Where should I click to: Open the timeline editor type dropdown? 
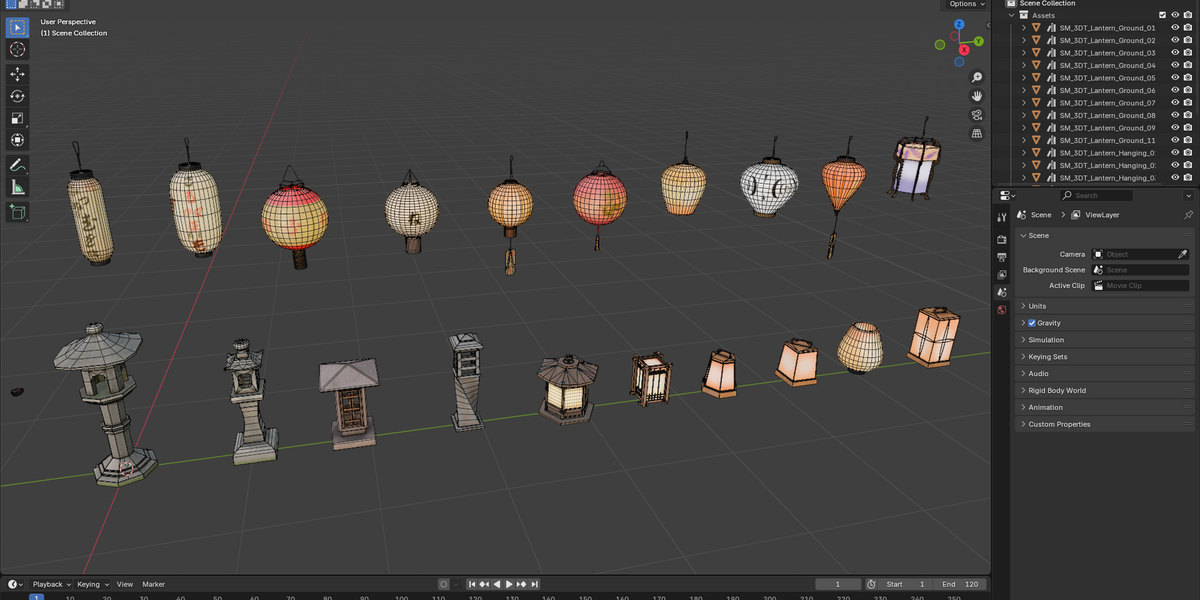click(16, 584)
